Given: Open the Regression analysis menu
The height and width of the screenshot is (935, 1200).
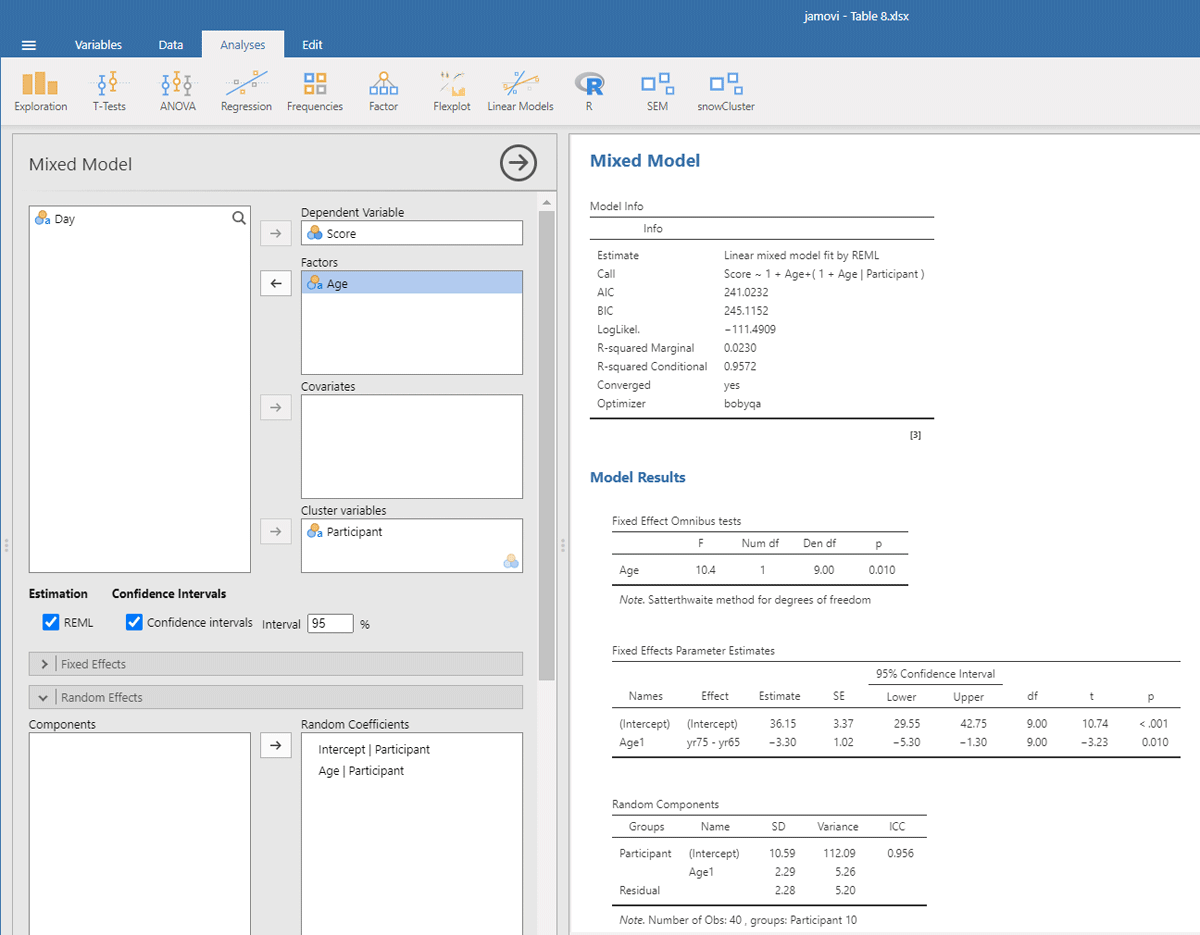Looking at the screenshot, I should click(246, 91).
